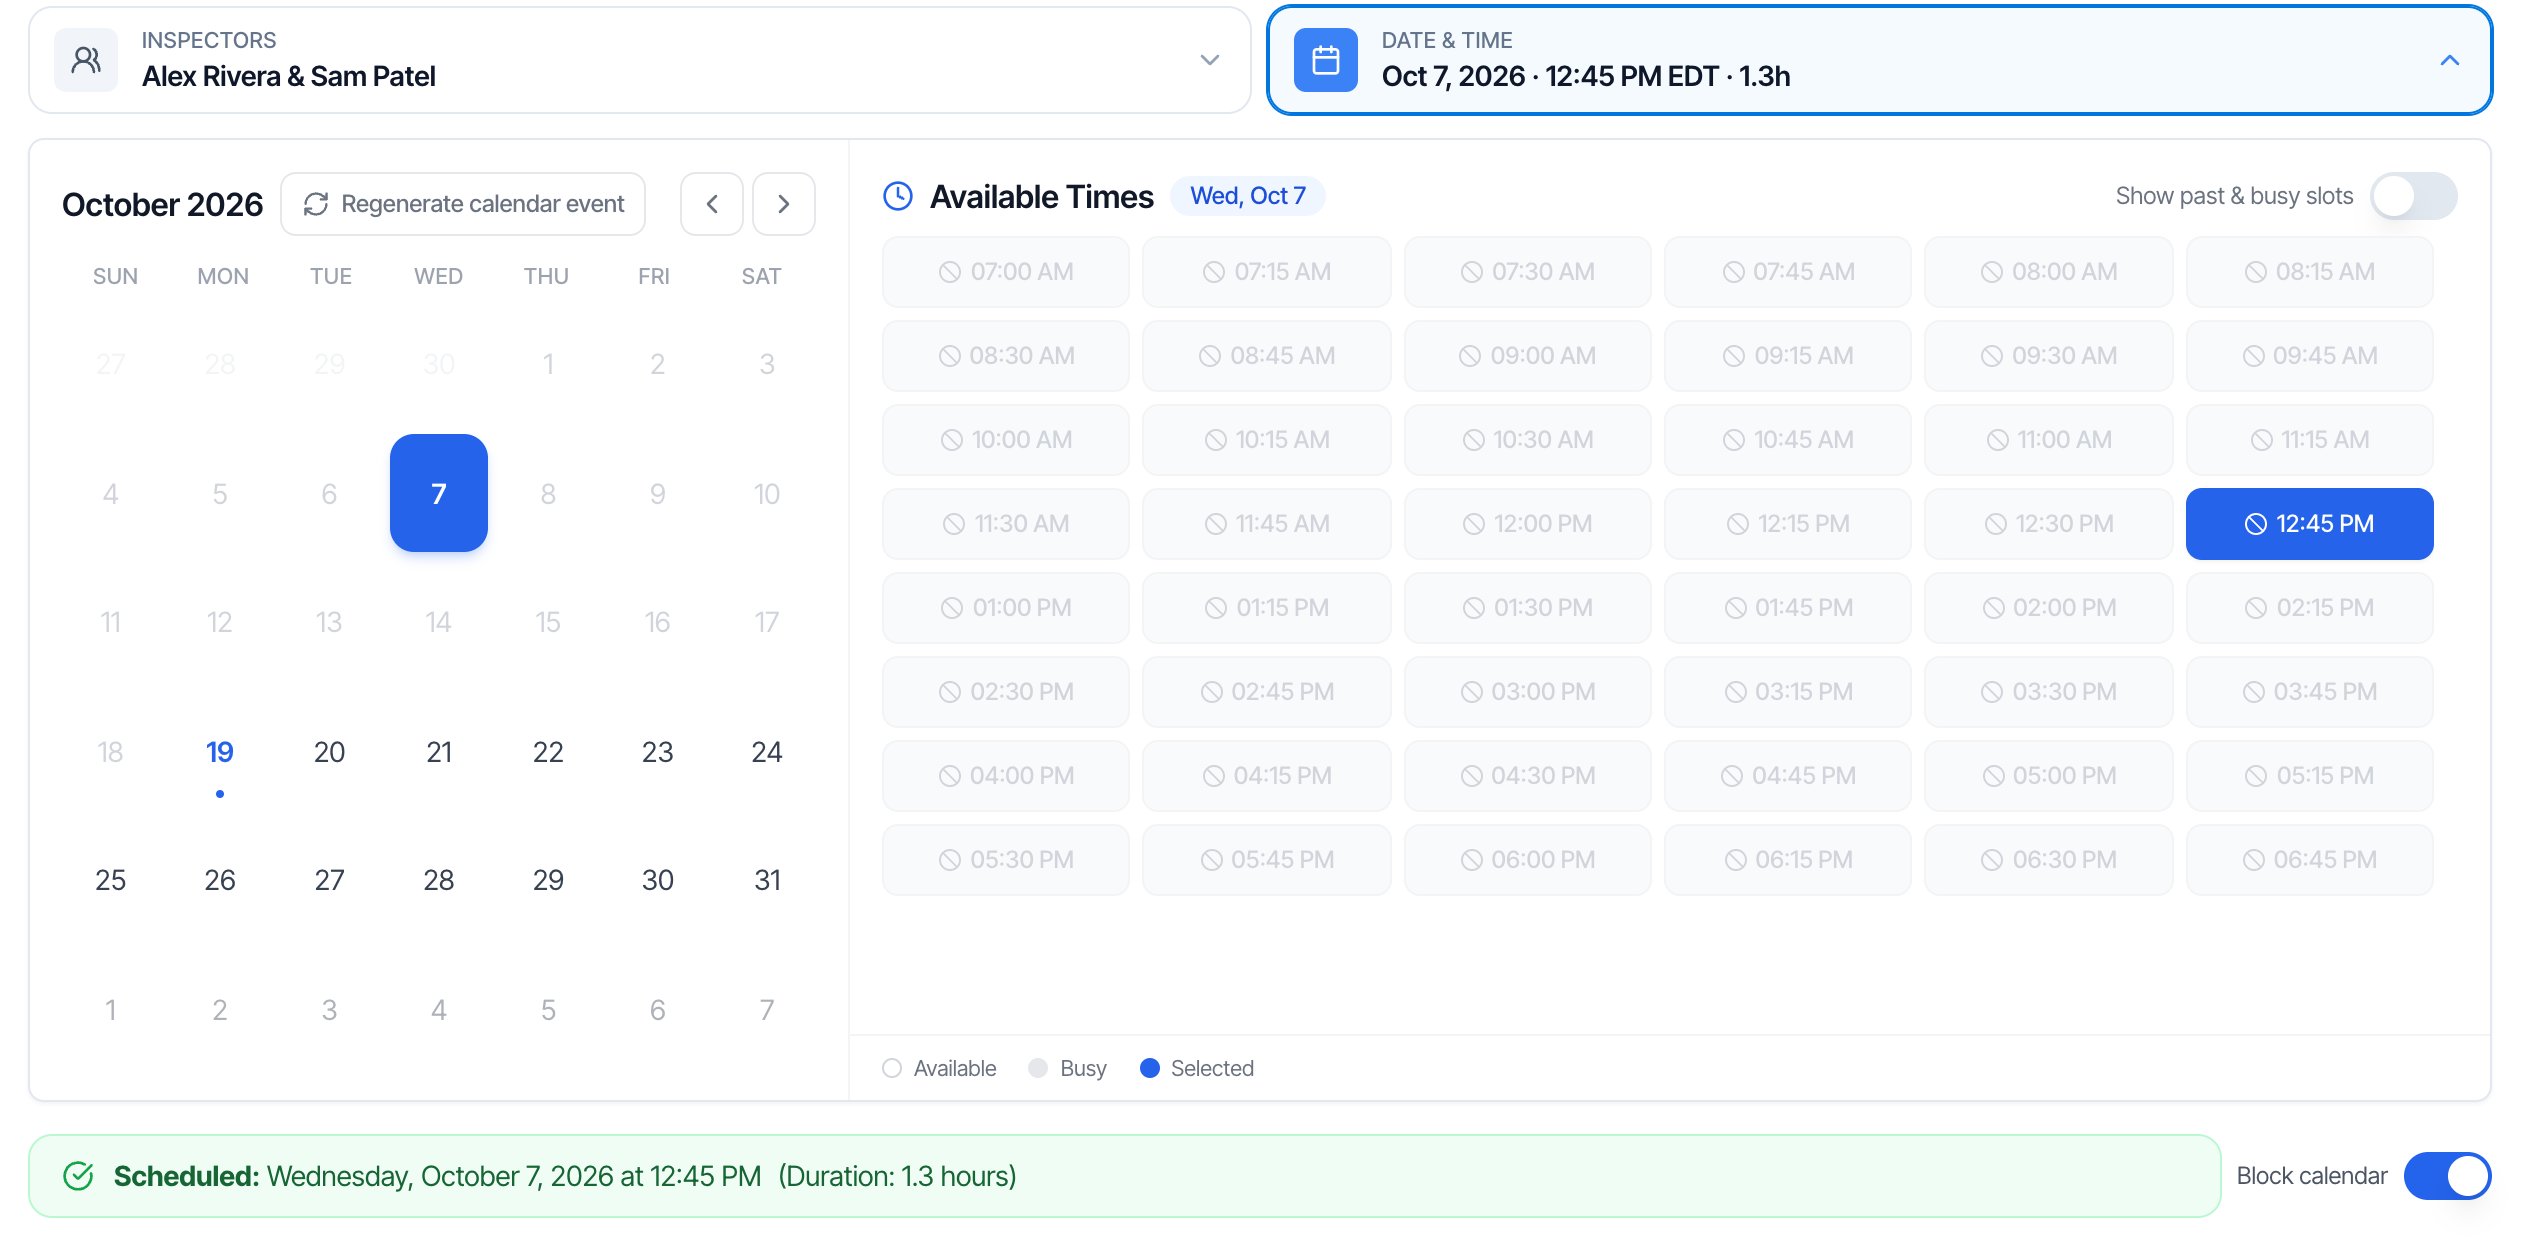The height and width of the screenshot is (1252, 2528).
Task: Click the inspectors people icon
Action: (86, 60)
